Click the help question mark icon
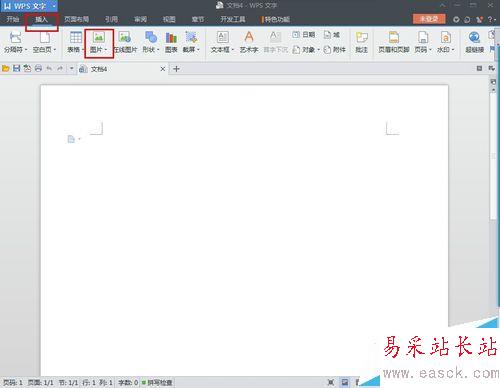The height and width of the screenshot is (388, 500). point(490,19)
